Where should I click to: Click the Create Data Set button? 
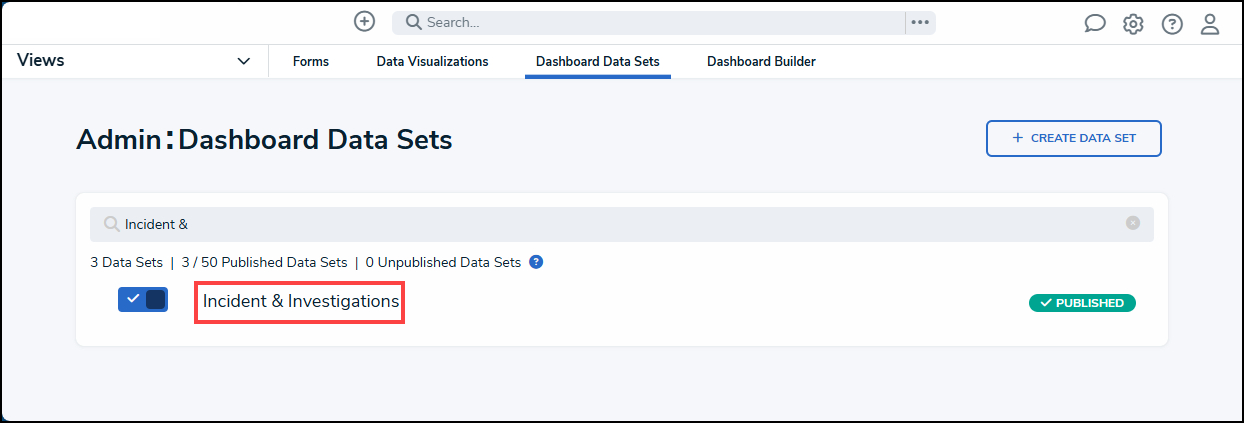1073,138
